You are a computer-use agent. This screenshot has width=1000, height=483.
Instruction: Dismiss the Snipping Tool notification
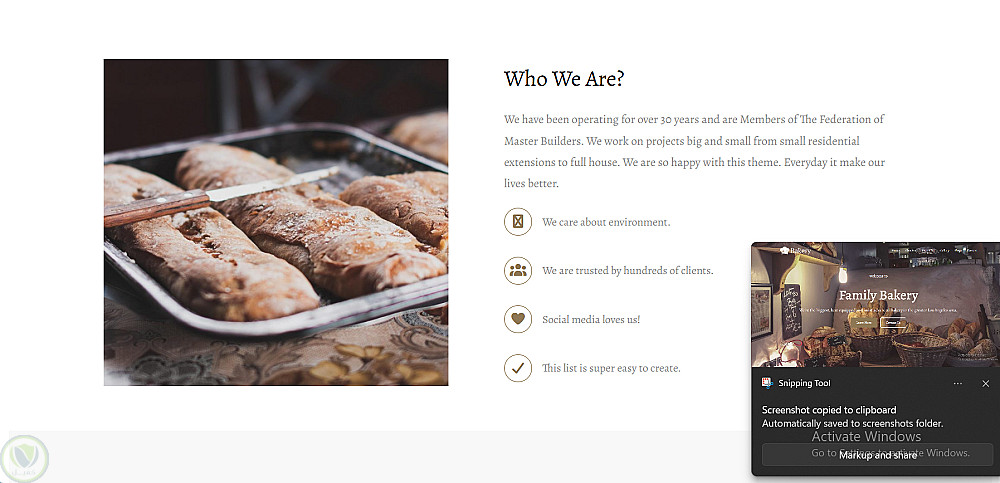(985, 384)
